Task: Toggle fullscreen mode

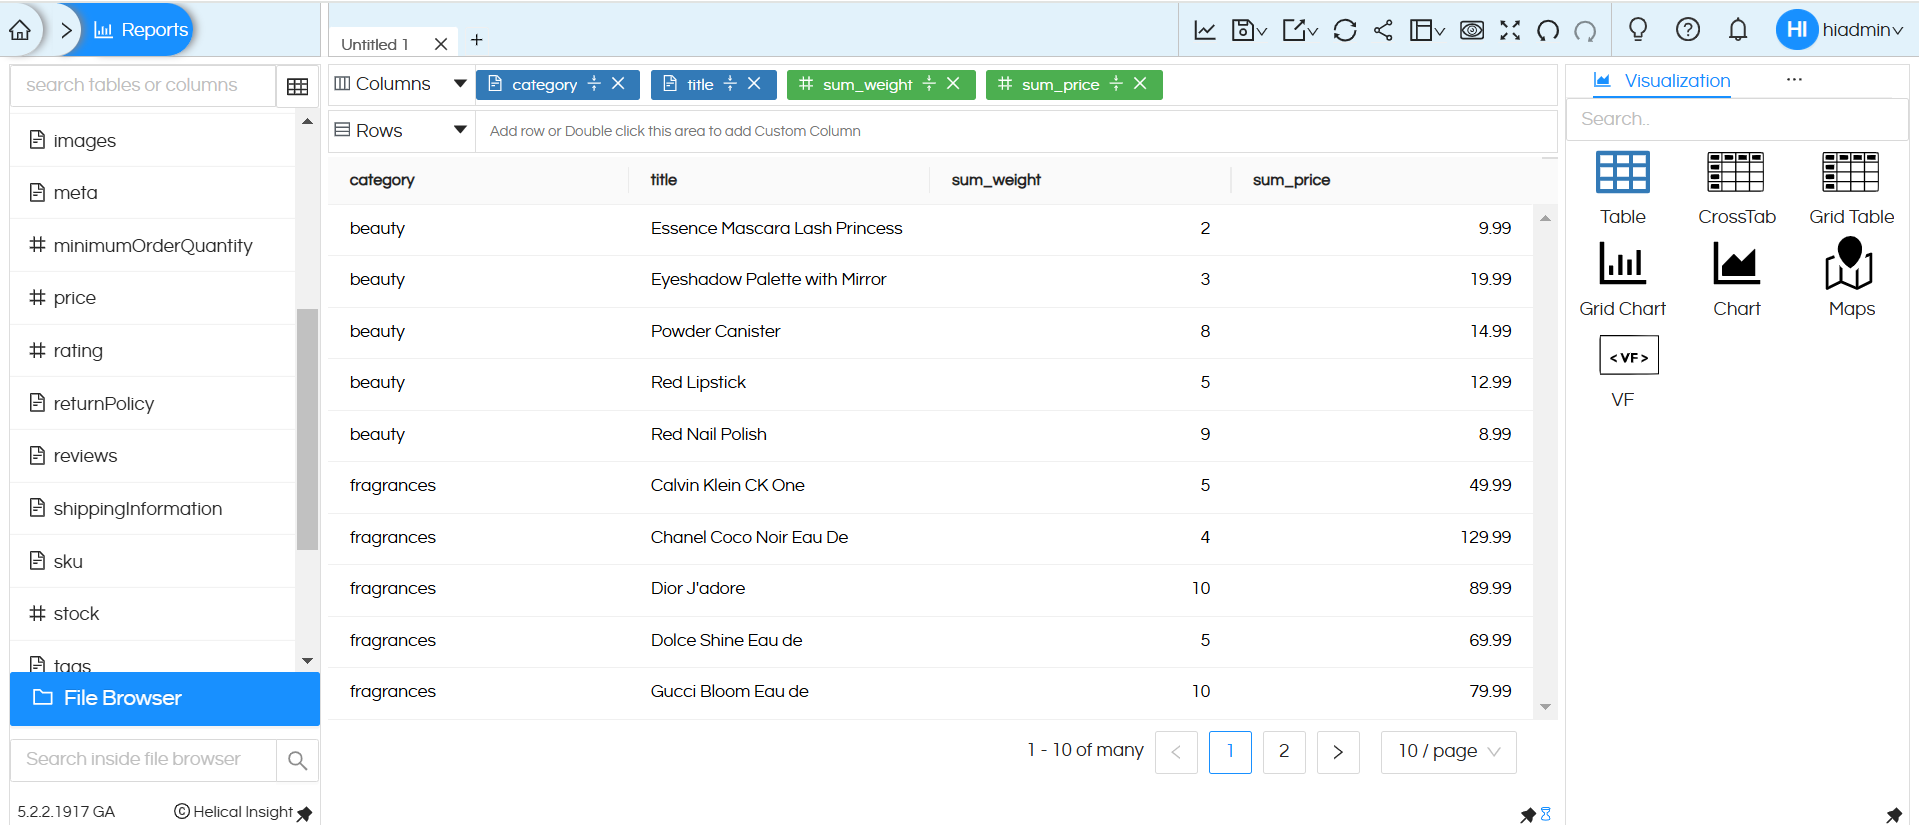Action: coord(1510,30)
